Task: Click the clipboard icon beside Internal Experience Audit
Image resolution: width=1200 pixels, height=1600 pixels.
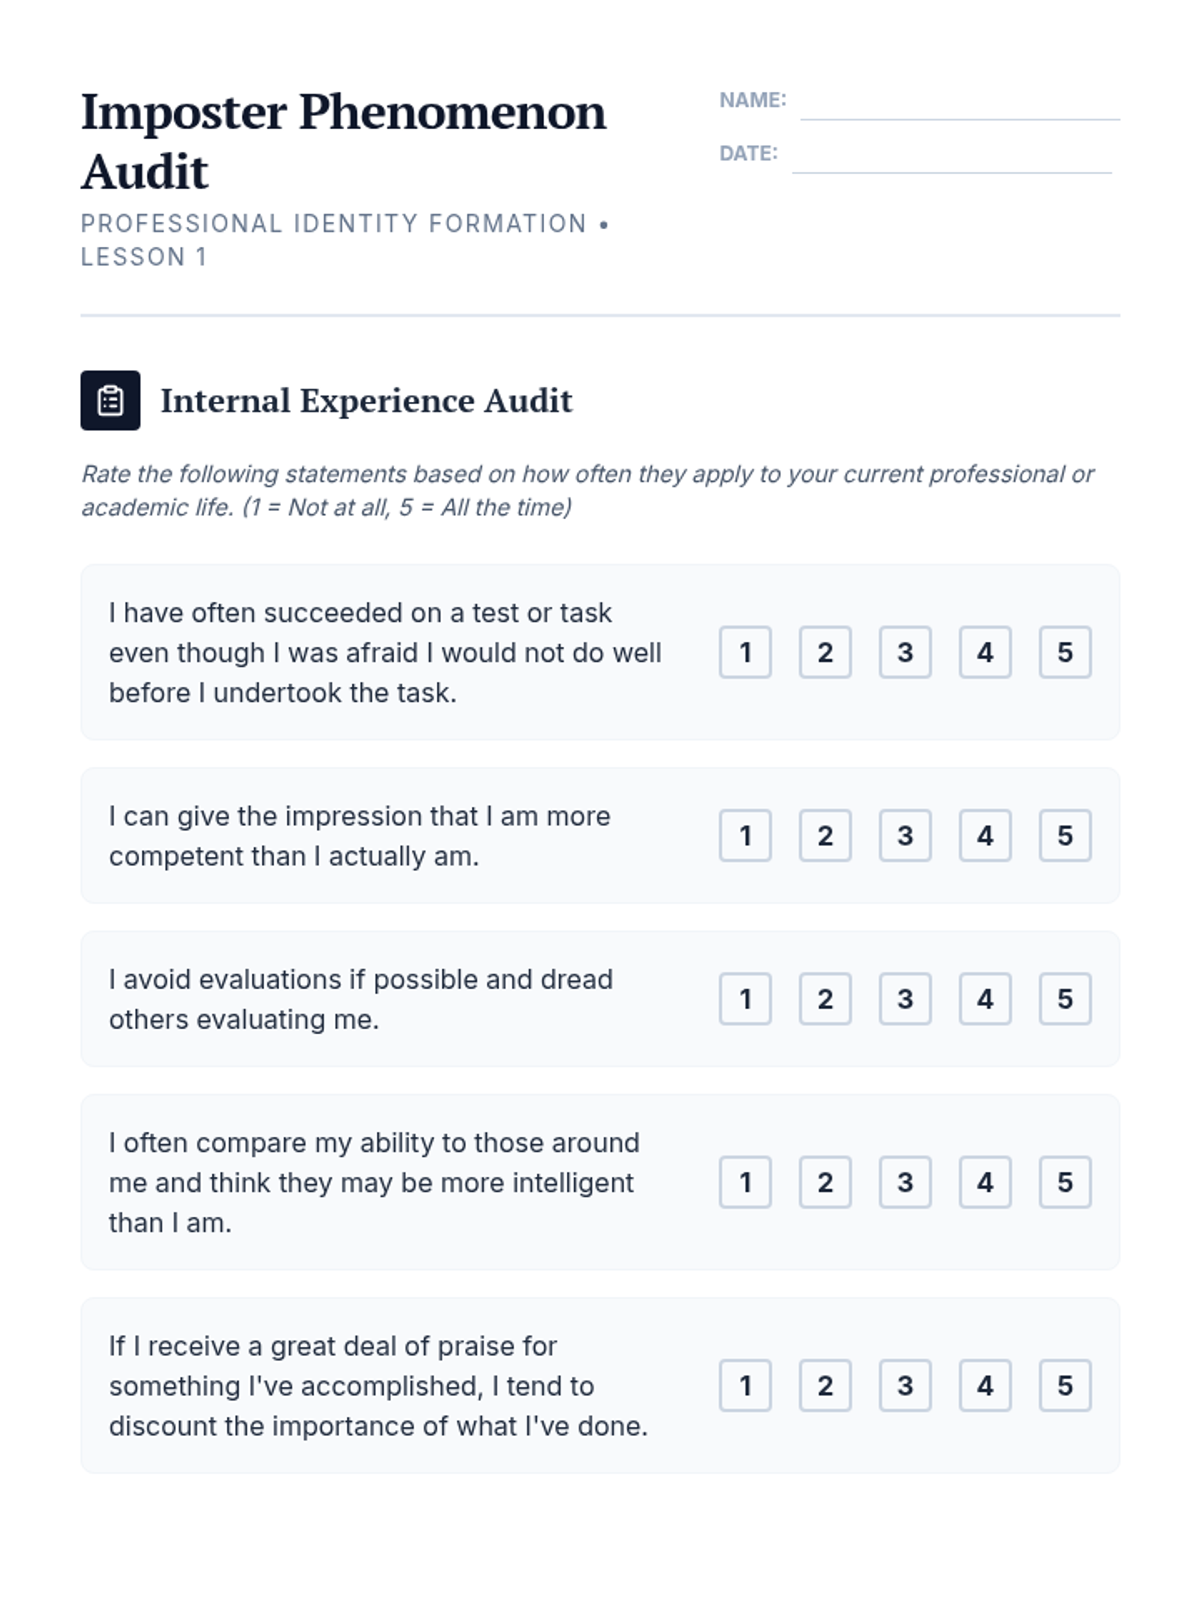Action: click(x=110, y=400)
